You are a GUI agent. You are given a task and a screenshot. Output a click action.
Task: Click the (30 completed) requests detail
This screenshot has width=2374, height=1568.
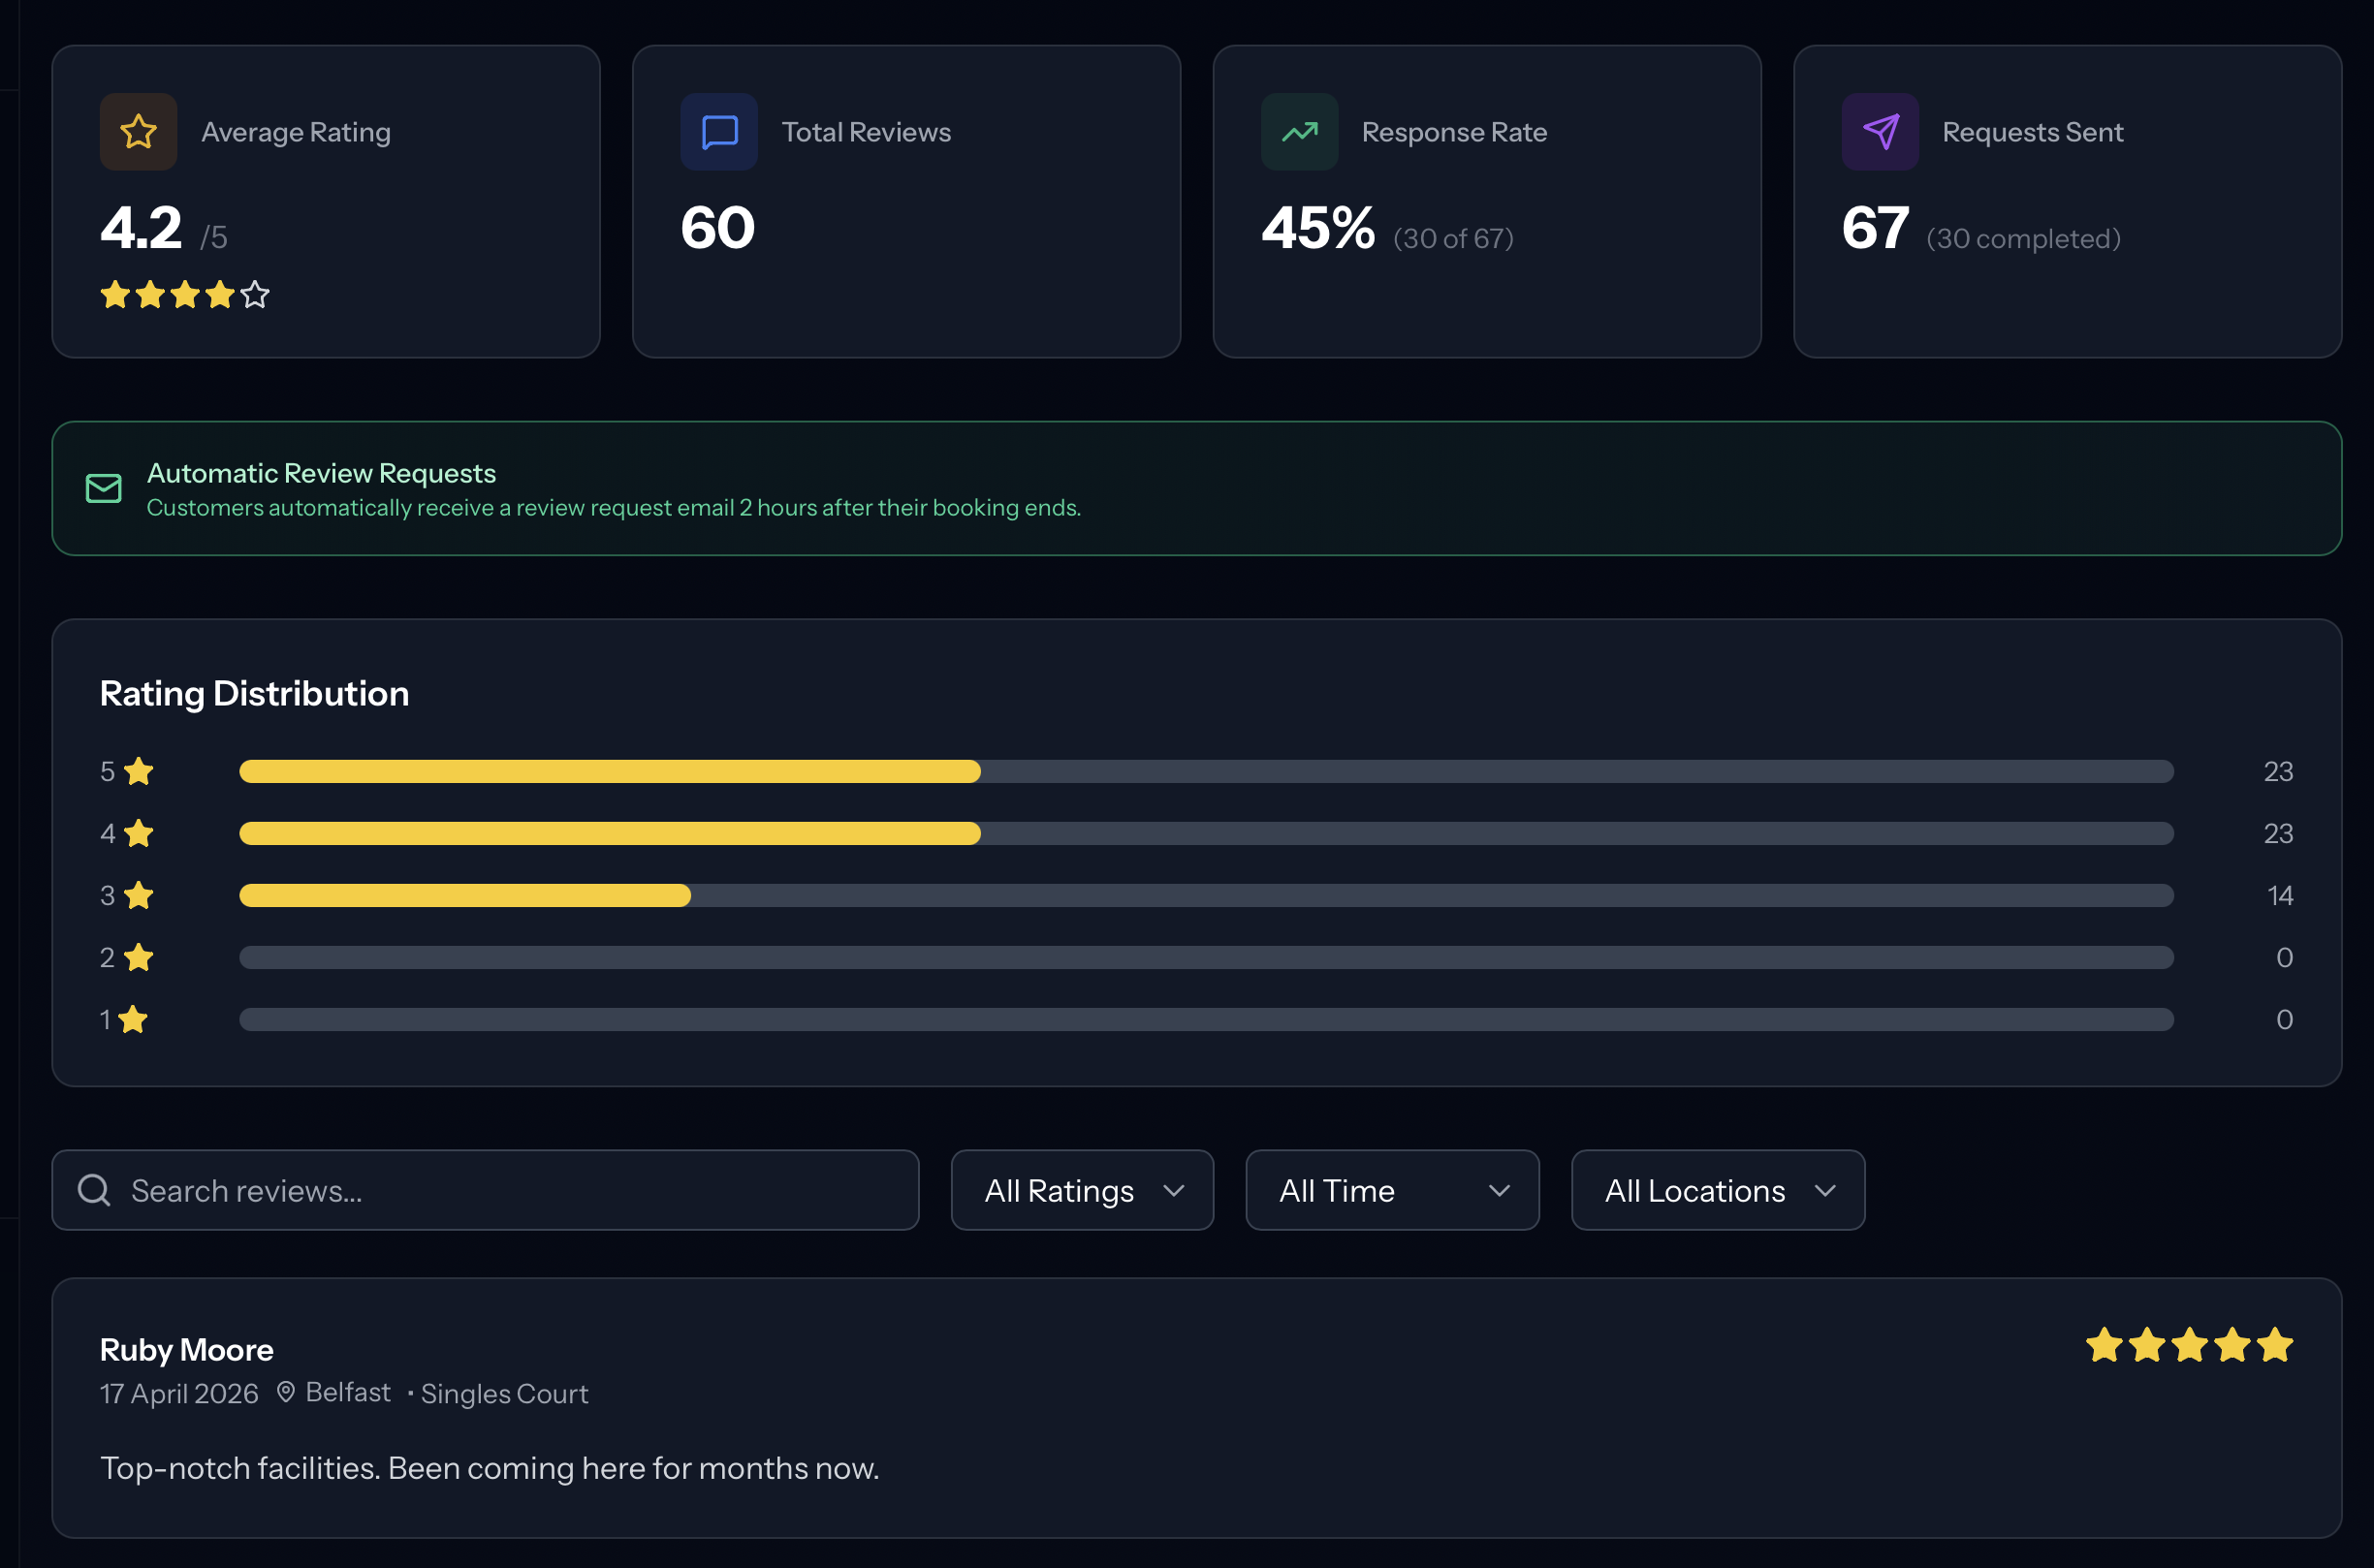point(2023,238)
